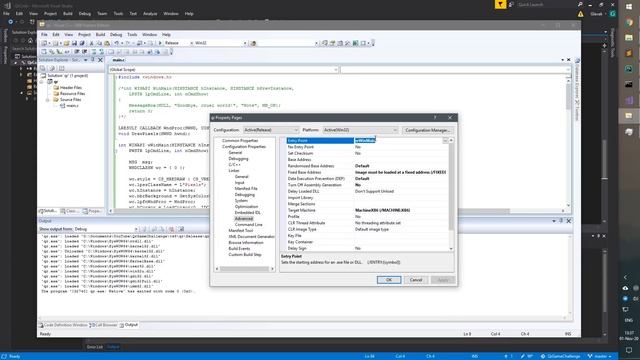Viewport: 640px width, 360px height.
Task: Click the Windows Start button on the taskbar
Action: tap(629, 7)
